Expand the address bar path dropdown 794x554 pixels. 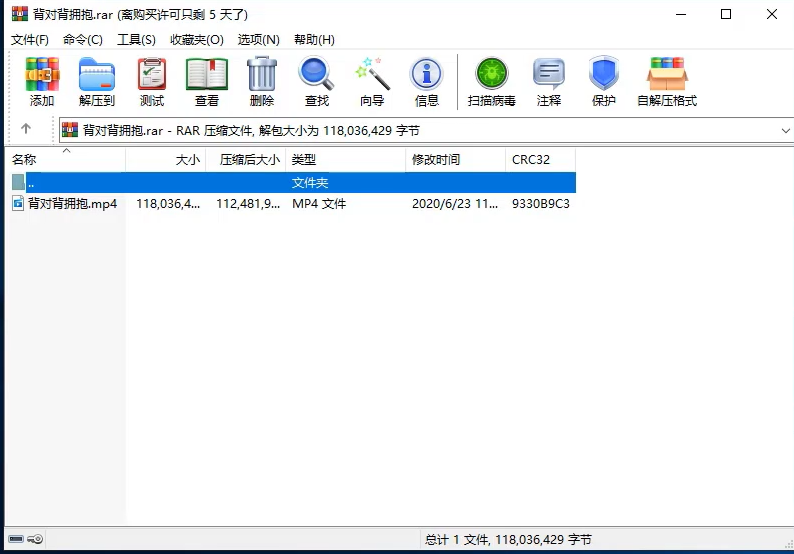coord(785,130)
